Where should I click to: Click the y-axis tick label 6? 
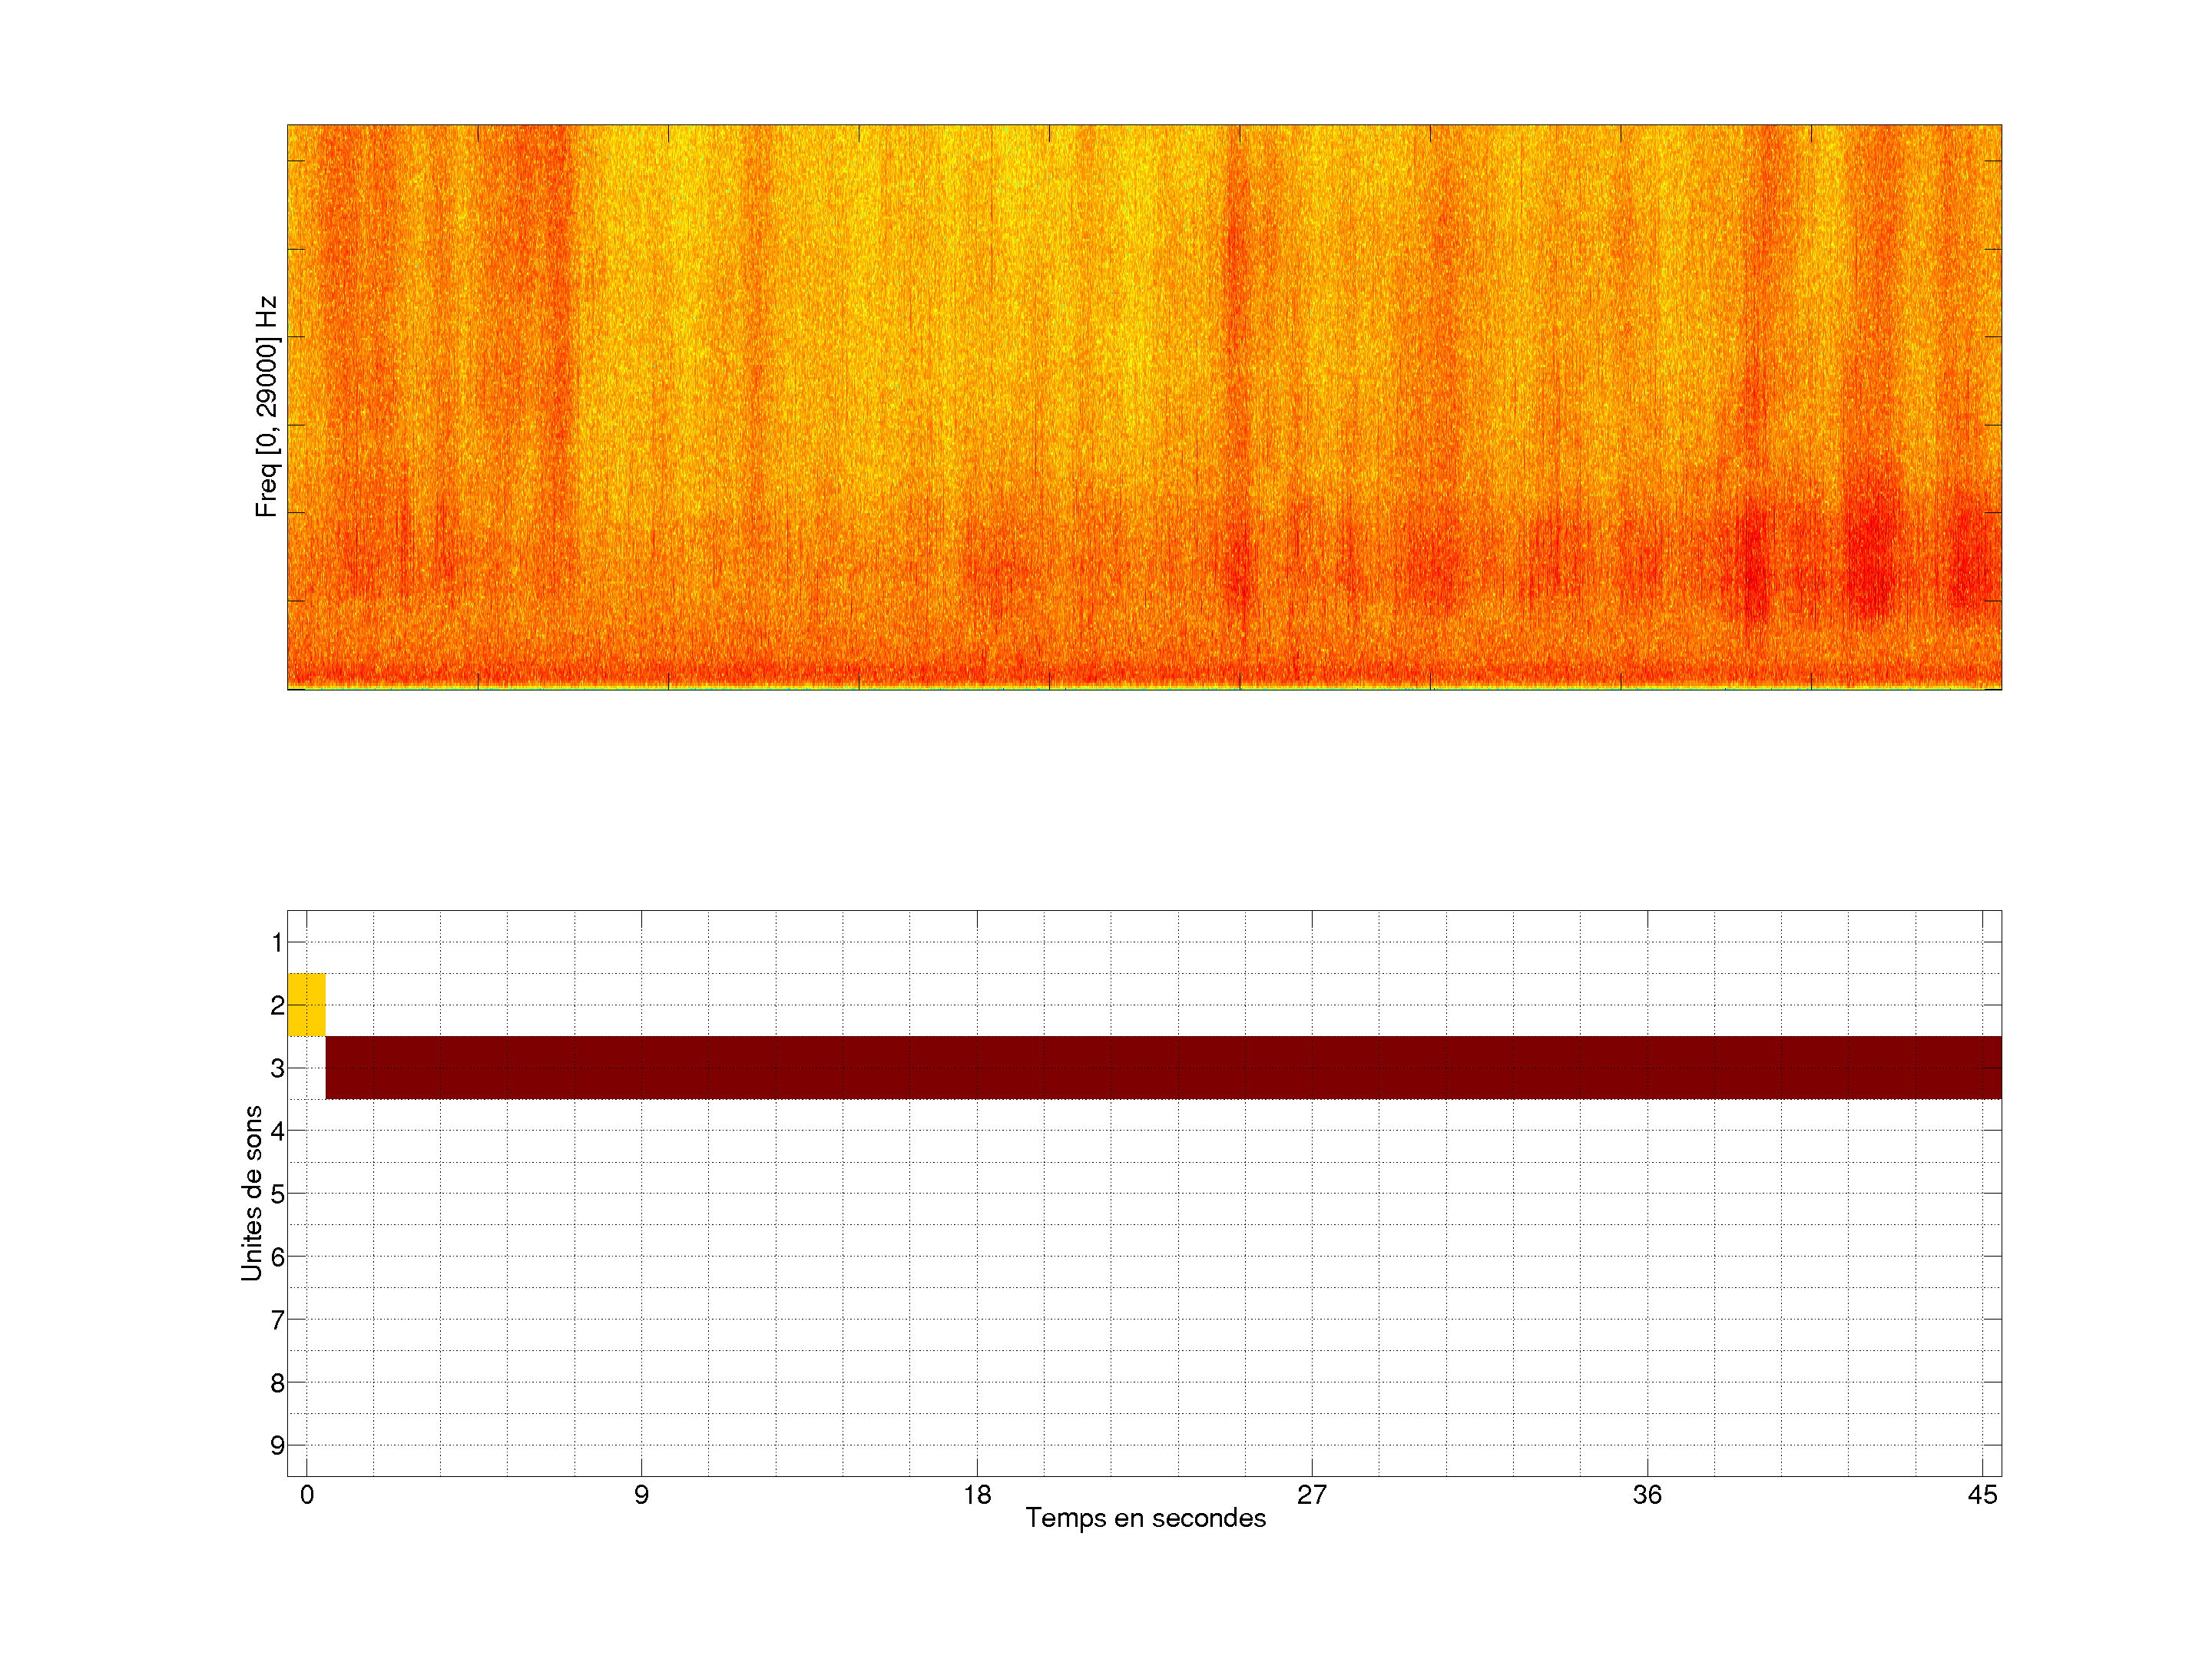[x=277, y=1257]
